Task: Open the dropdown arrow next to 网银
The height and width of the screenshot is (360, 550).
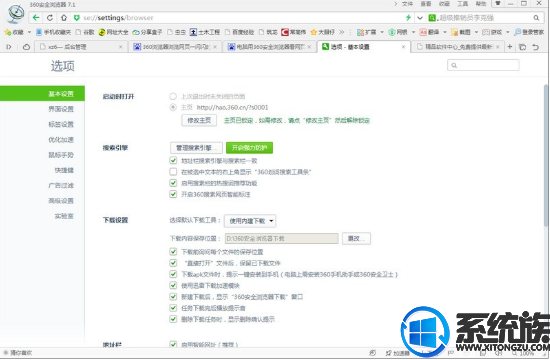Action: [x=413, y=32]
